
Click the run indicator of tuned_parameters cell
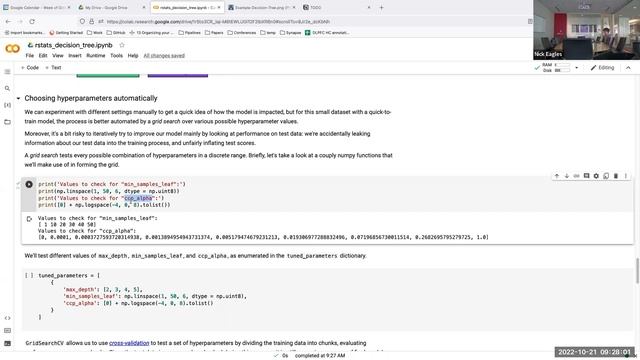point(29,276)
